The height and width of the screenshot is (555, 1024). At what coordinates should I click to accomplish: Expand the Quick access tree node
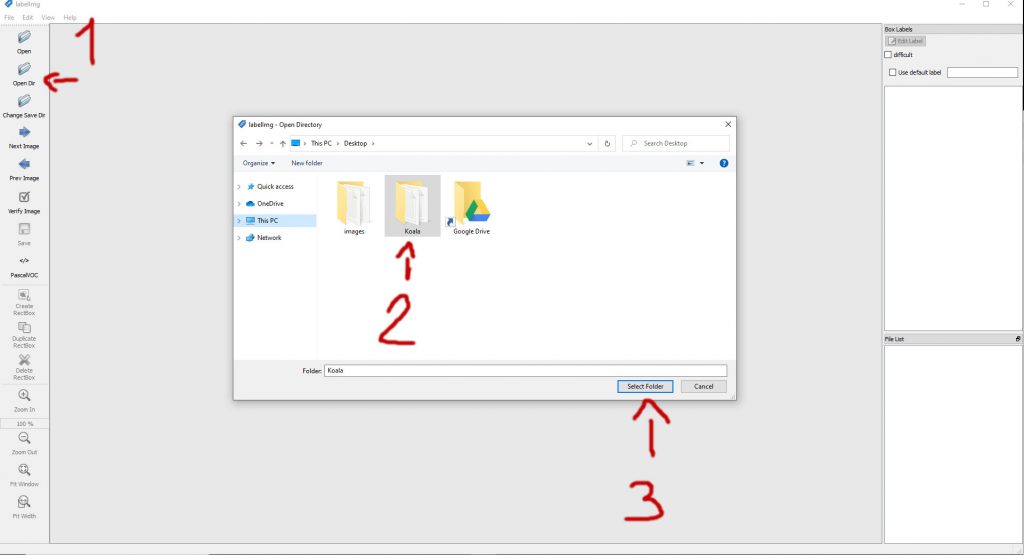click(x=239, y=187)
